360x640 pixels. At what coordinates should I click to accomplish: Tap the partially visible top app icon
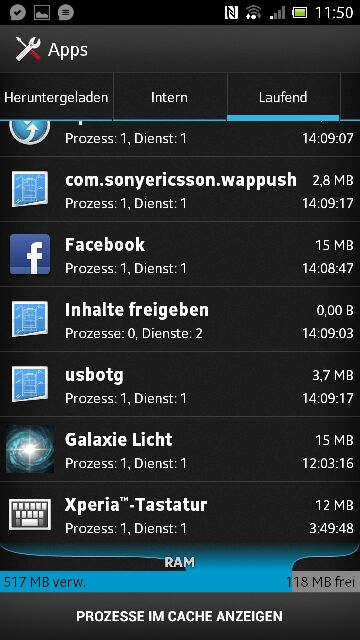[x=29, y=132]
